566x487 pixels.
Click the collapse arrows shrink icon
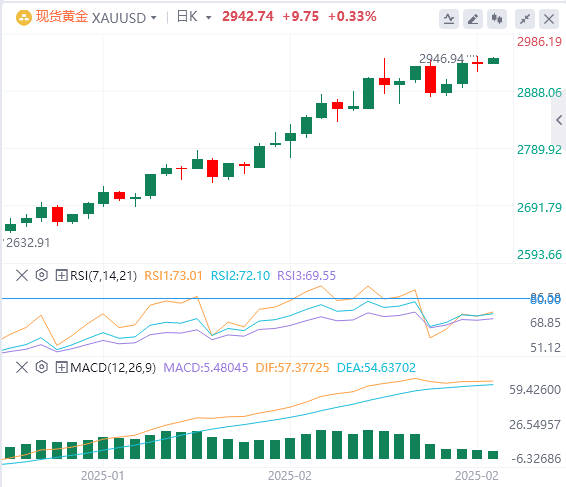525,18
